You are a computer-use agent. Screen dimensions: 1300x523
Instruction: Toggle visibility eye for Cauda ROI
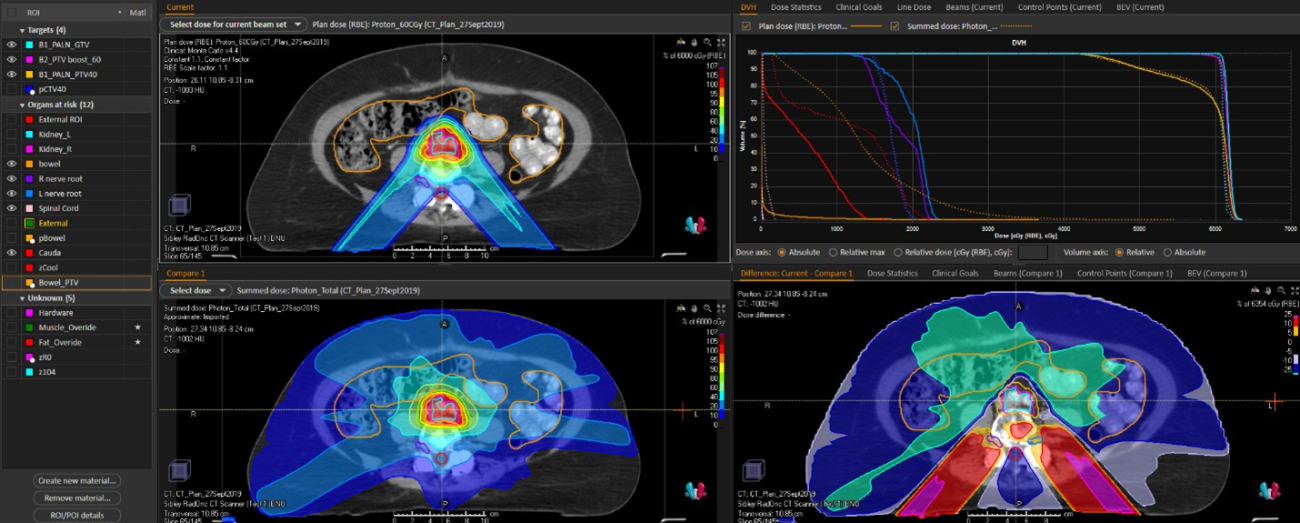[x=12, y=253]
